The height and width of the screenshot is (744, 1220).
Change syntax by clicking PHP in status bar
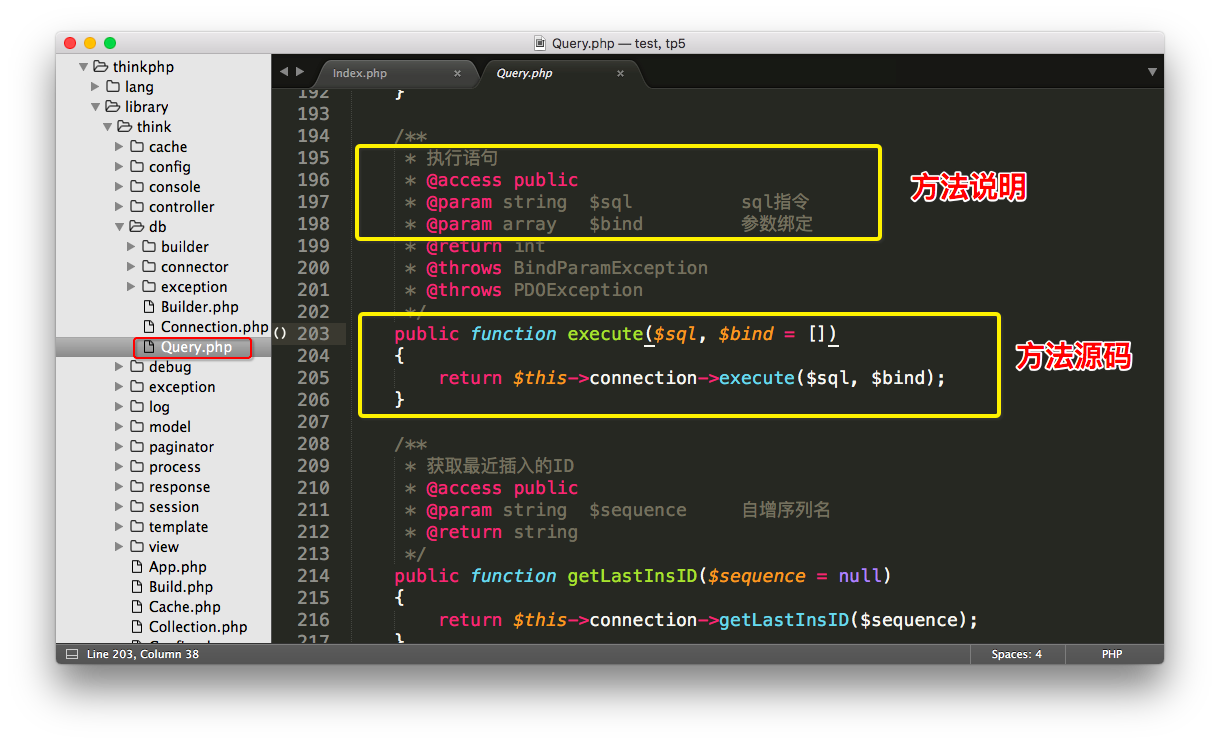tap(1112, 654)
